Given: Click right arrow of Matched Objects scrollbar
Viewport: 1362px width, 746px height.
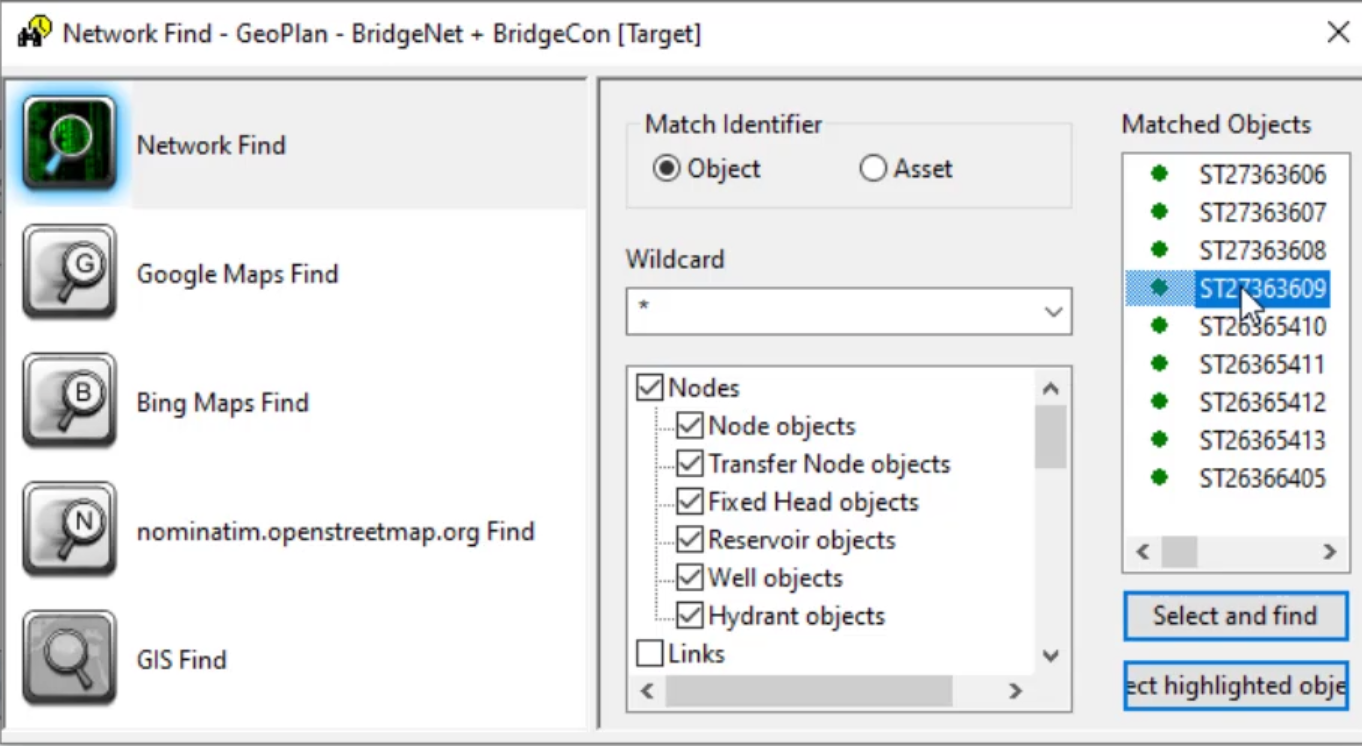Looking at the screenshot, I should [1329, 552].
